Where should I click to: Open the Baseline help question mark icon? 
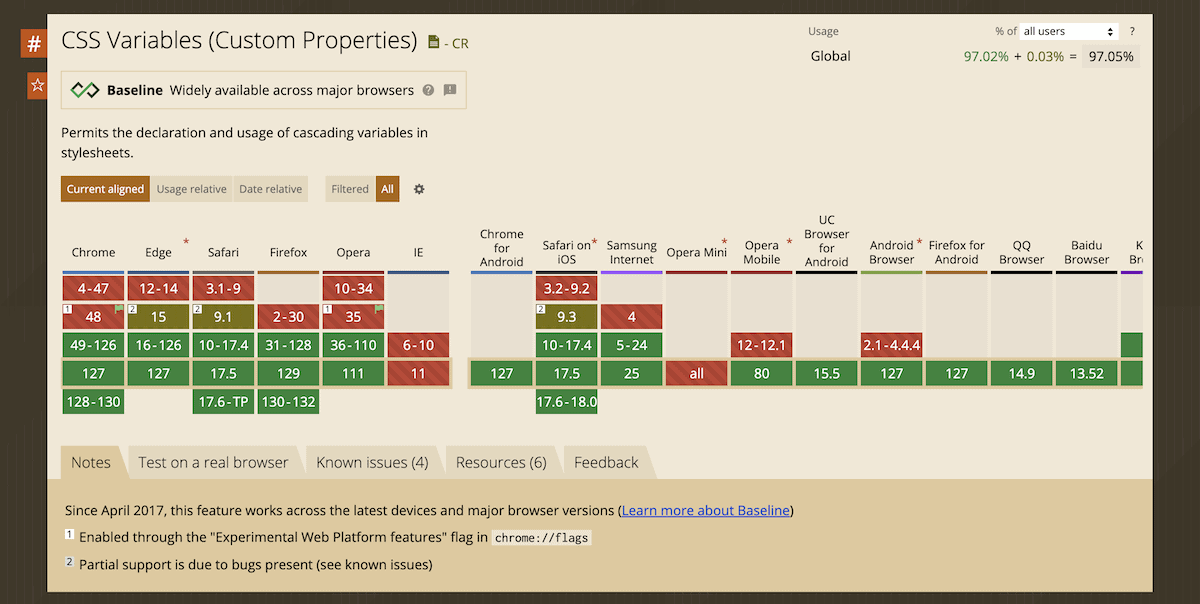pos(429,90)
